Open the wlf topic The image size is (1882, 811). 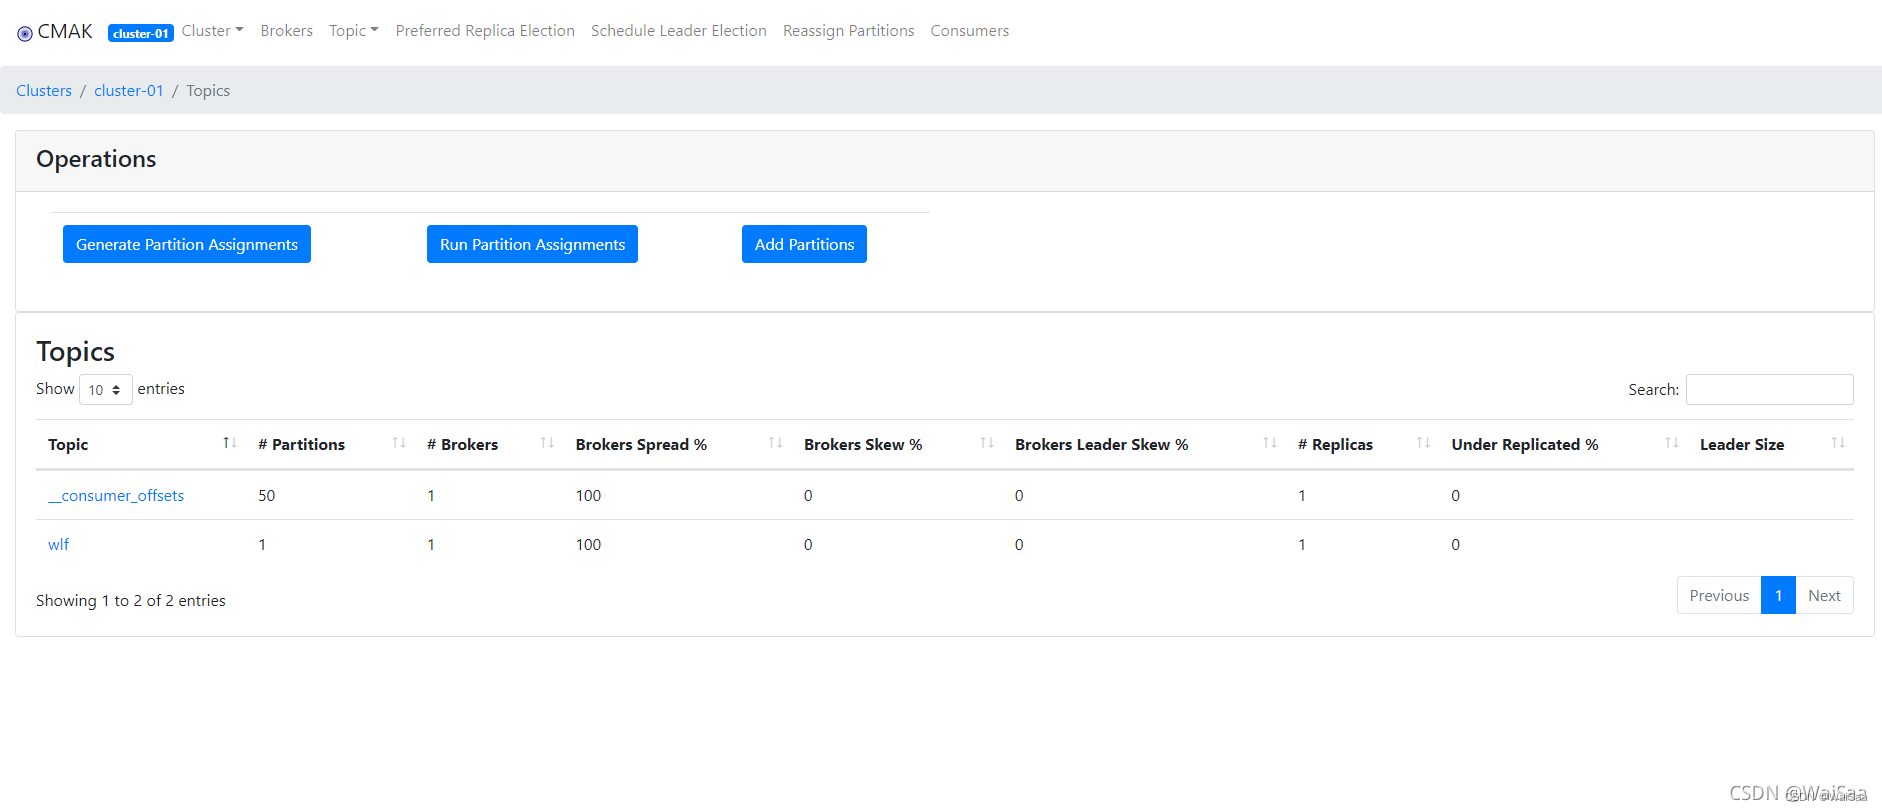59,545
